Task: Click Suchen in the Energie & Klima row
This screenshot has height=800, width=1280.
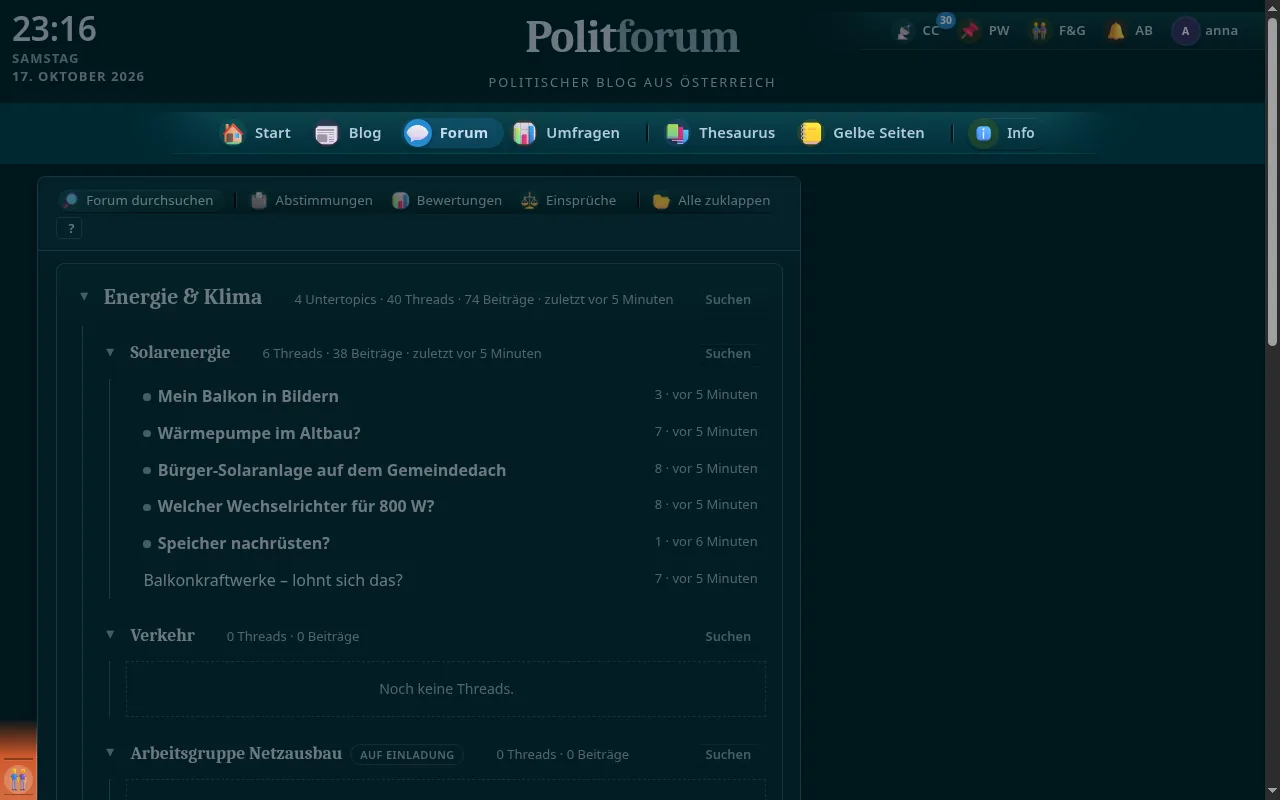Action: 728,299
